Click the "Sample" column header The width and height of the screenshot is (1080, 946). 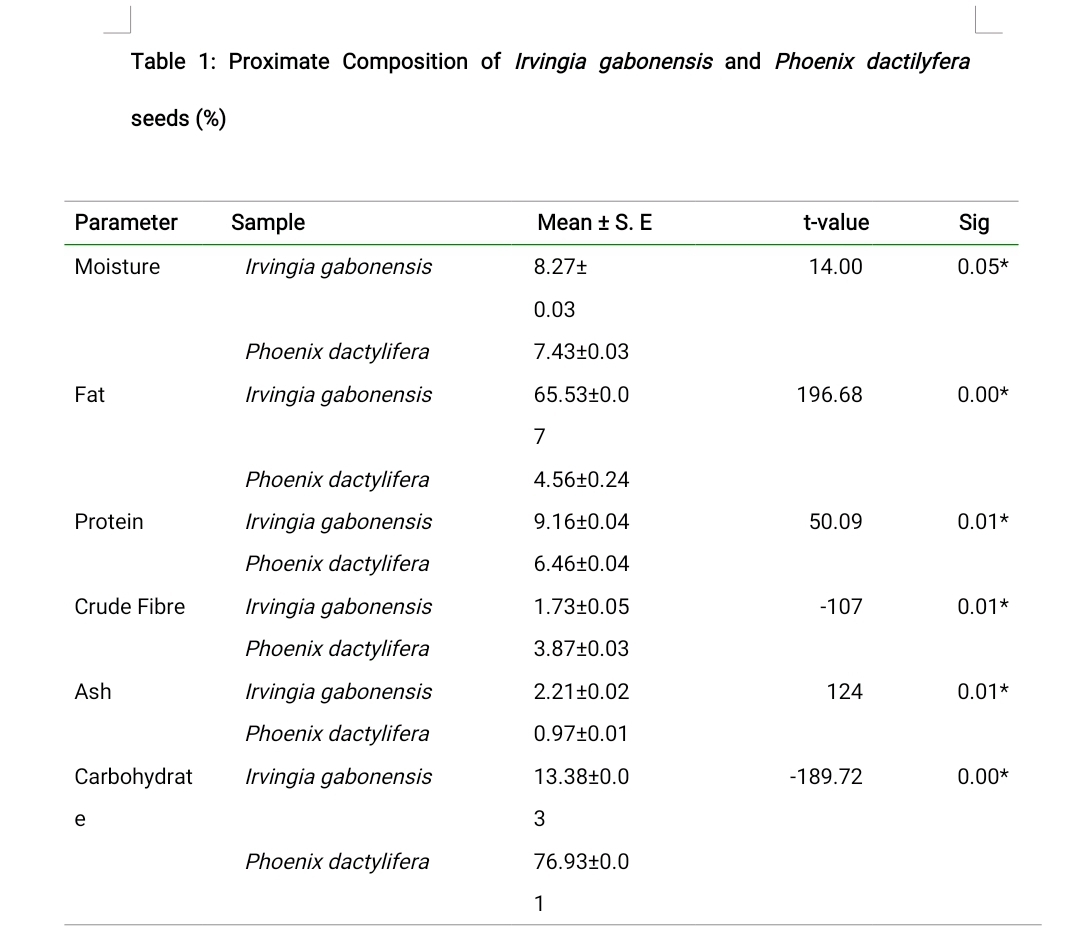[x=268, y=223]
